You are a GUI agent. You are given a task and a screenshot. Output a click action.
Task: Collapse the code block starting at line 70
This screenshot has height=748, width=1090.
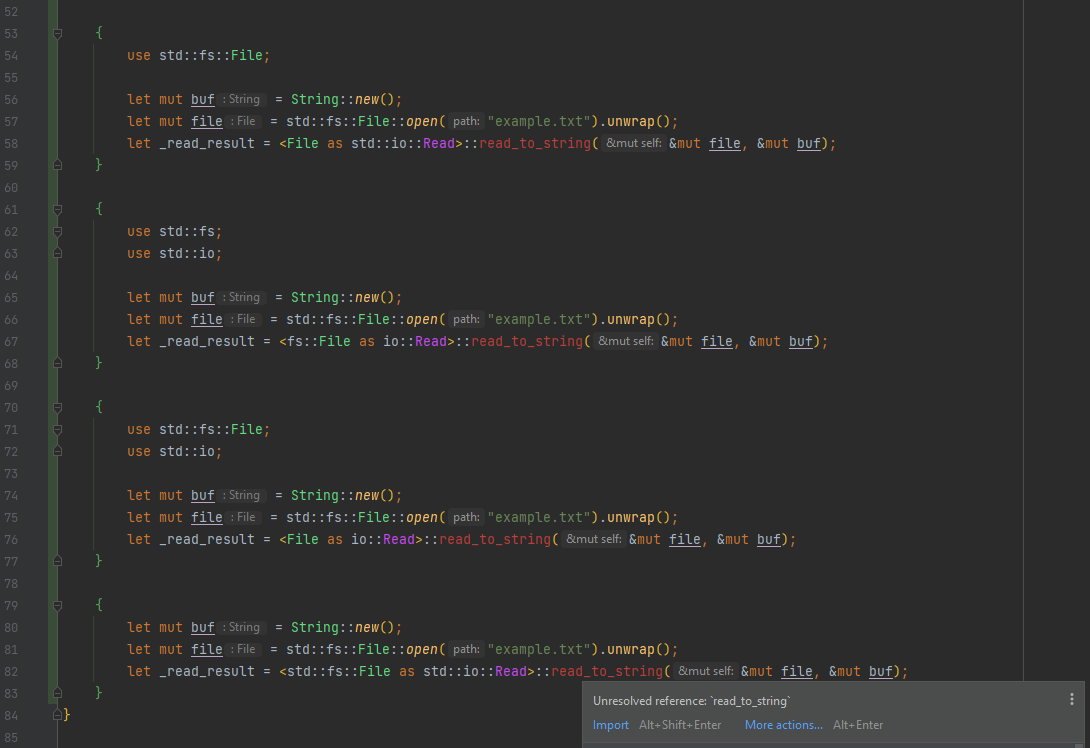[x=57, y=407]
